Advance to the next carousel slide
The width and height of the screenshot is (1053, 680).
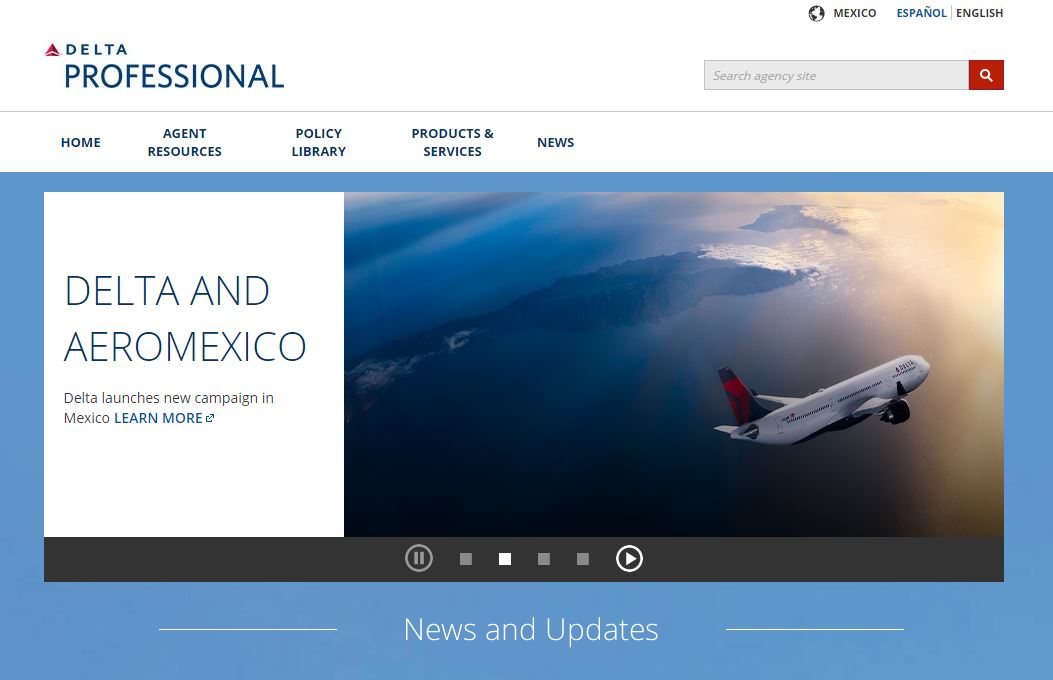630,558
